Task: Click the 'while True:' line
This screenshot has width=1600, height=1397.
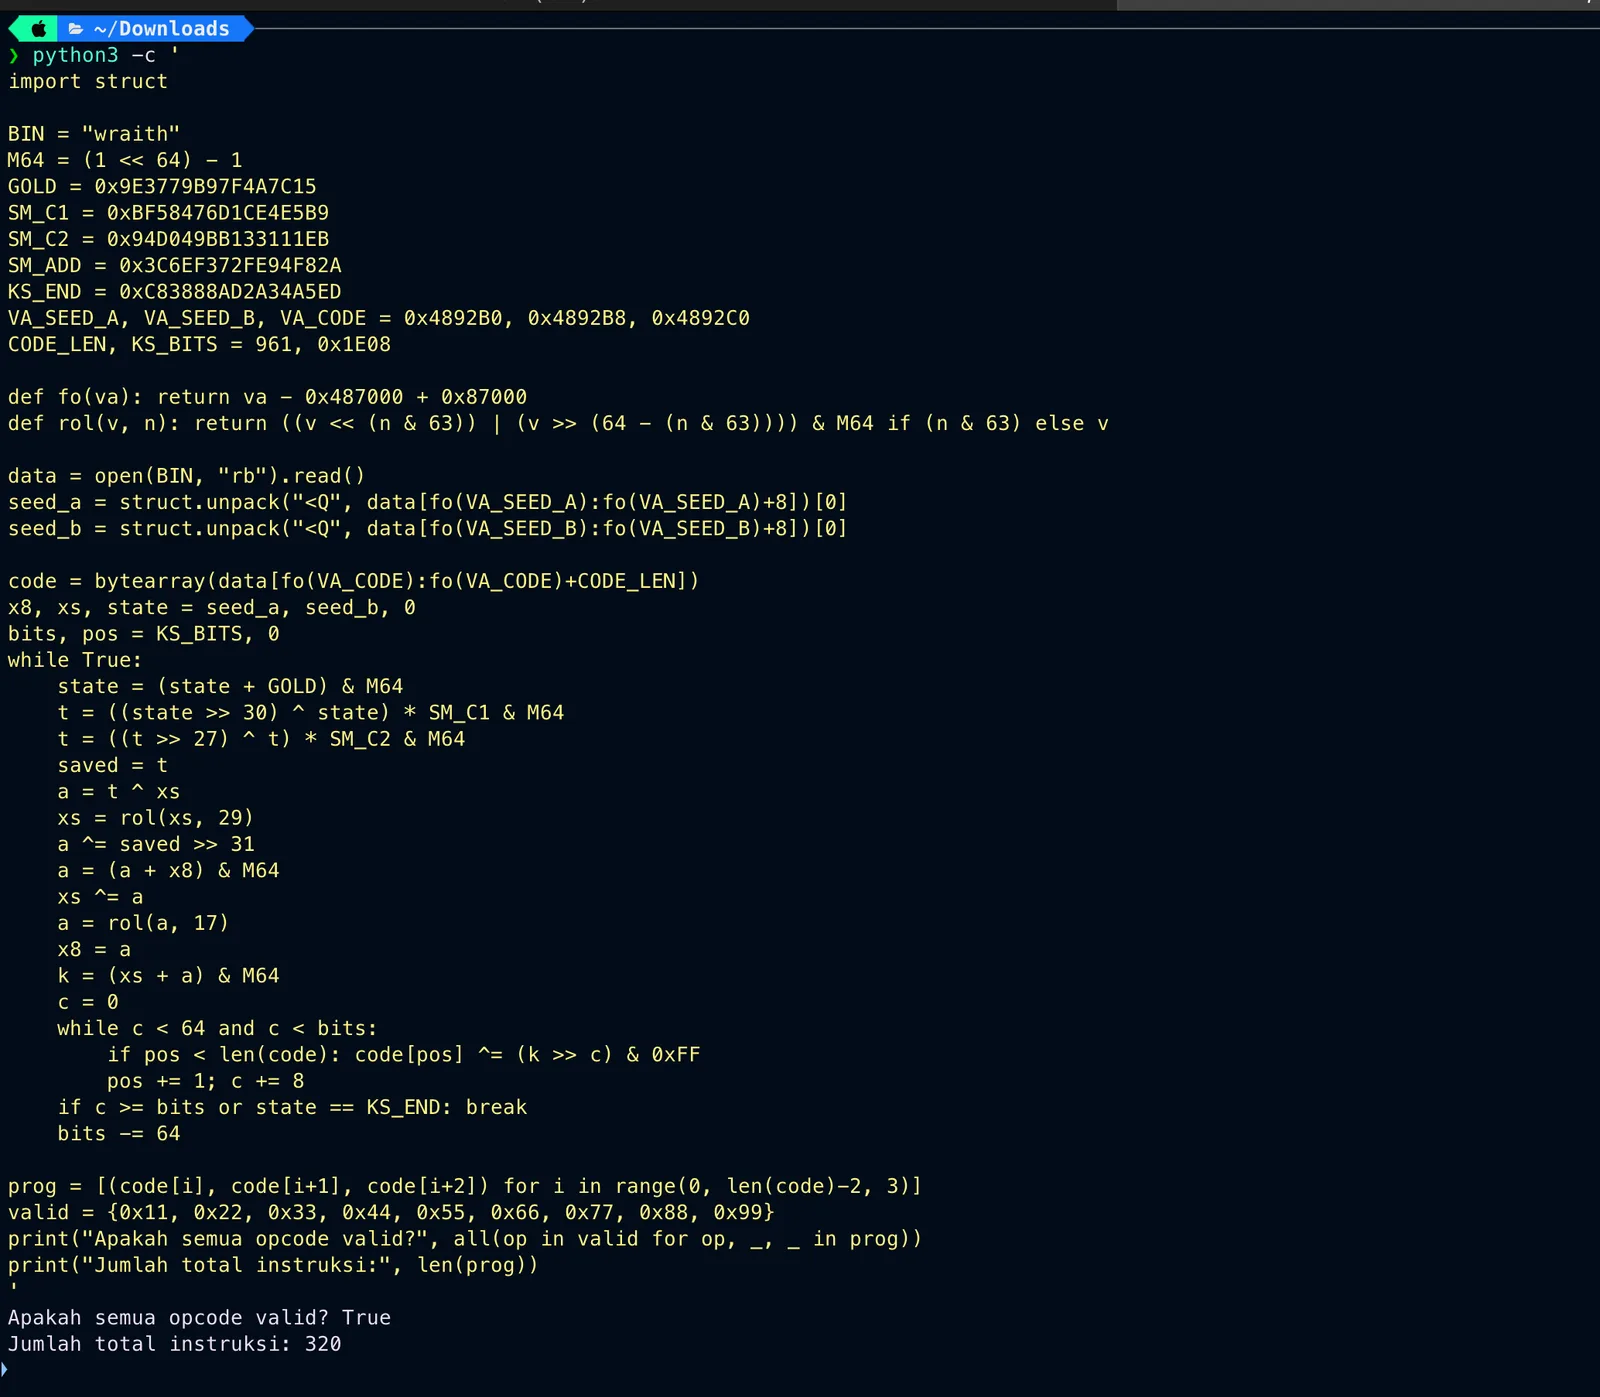Action: (x=75, y=660)
